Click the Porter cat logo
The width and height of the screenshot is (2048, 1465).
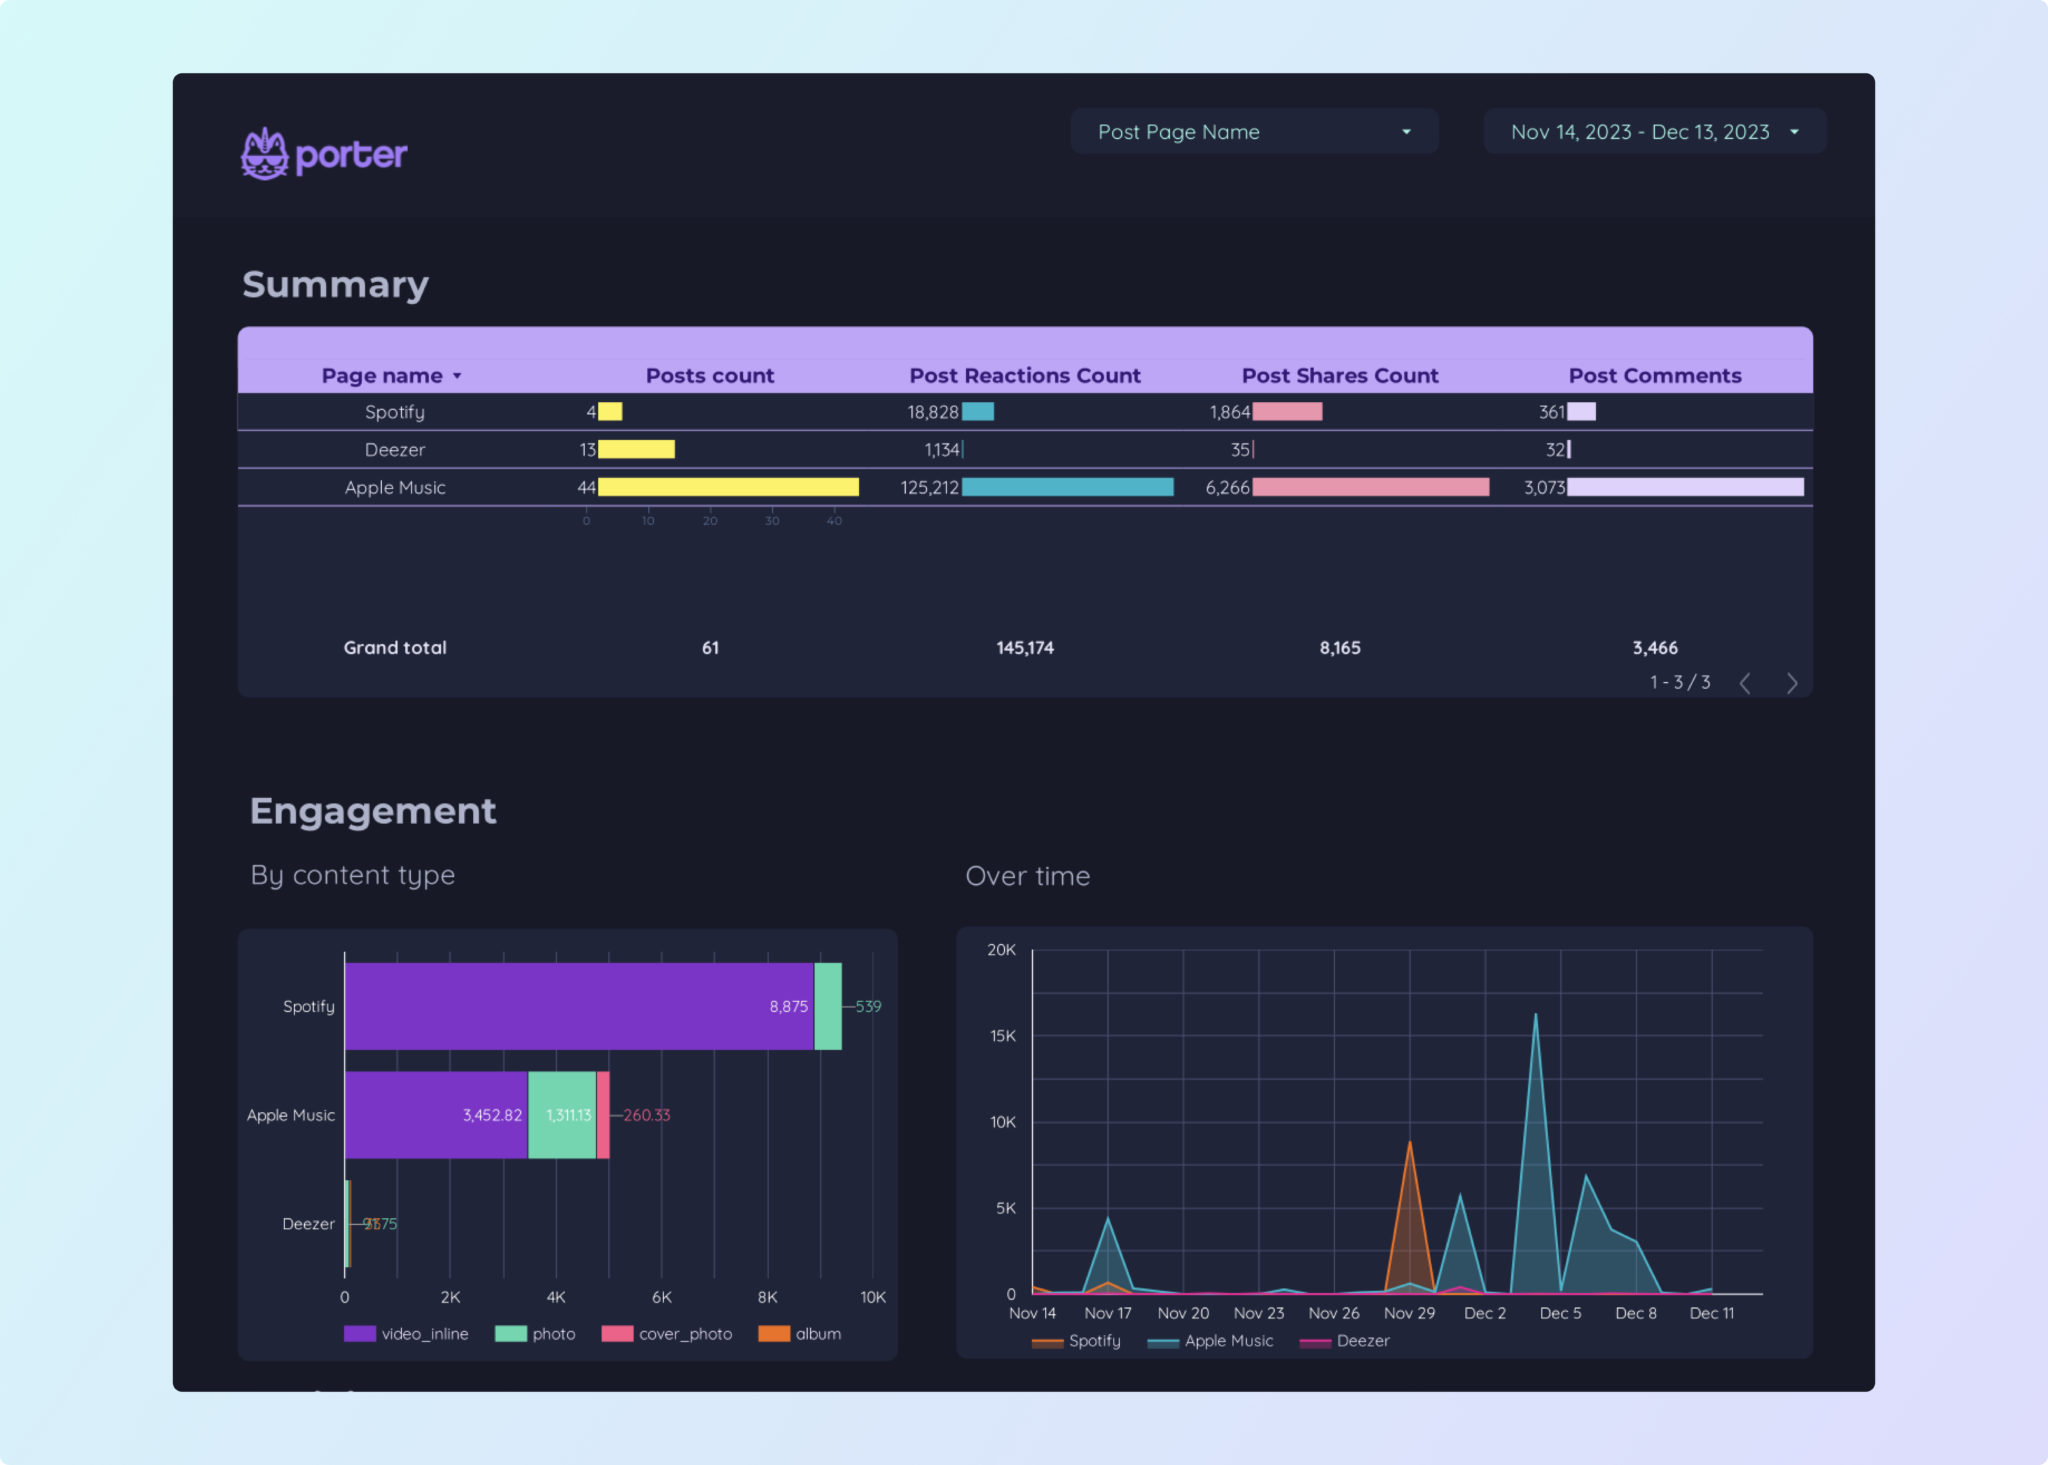(x=264, y=153)
